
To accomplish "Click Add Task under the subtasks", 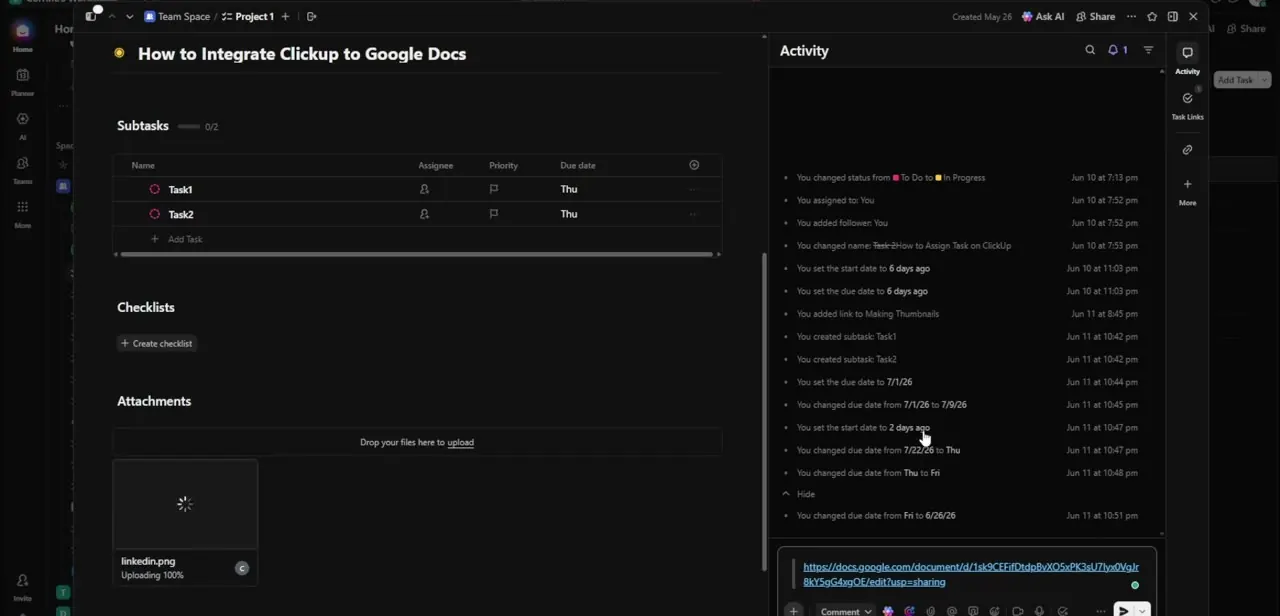I will tap(177, 239).
